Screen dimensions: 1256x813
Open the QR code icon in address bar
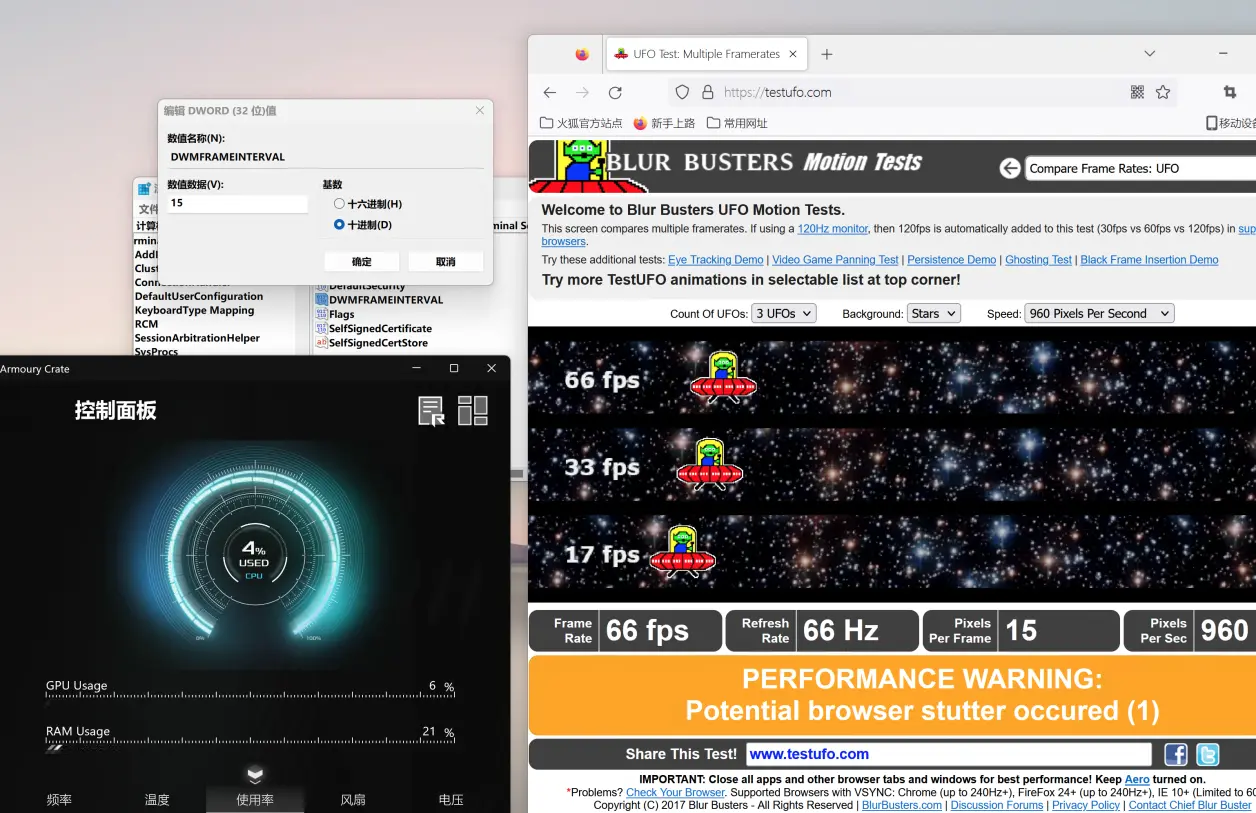pos(1137,92)
